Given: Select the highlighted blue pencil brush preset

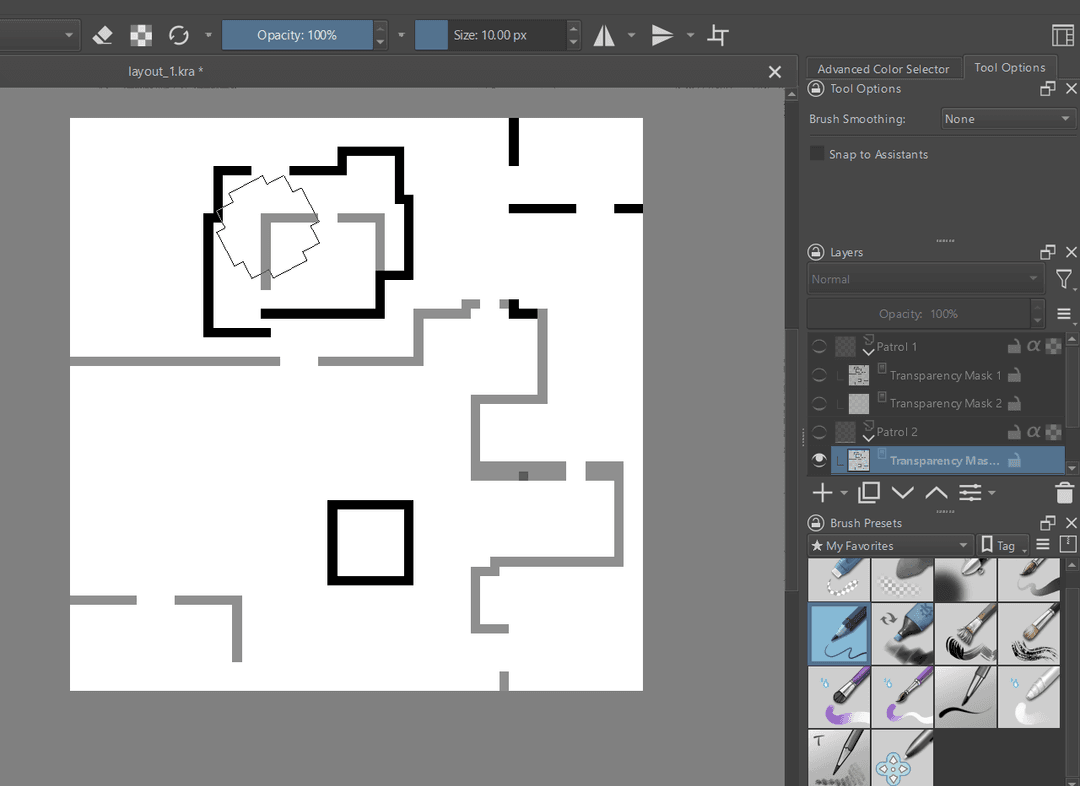Looking at the screenshot, I should 840,634.
